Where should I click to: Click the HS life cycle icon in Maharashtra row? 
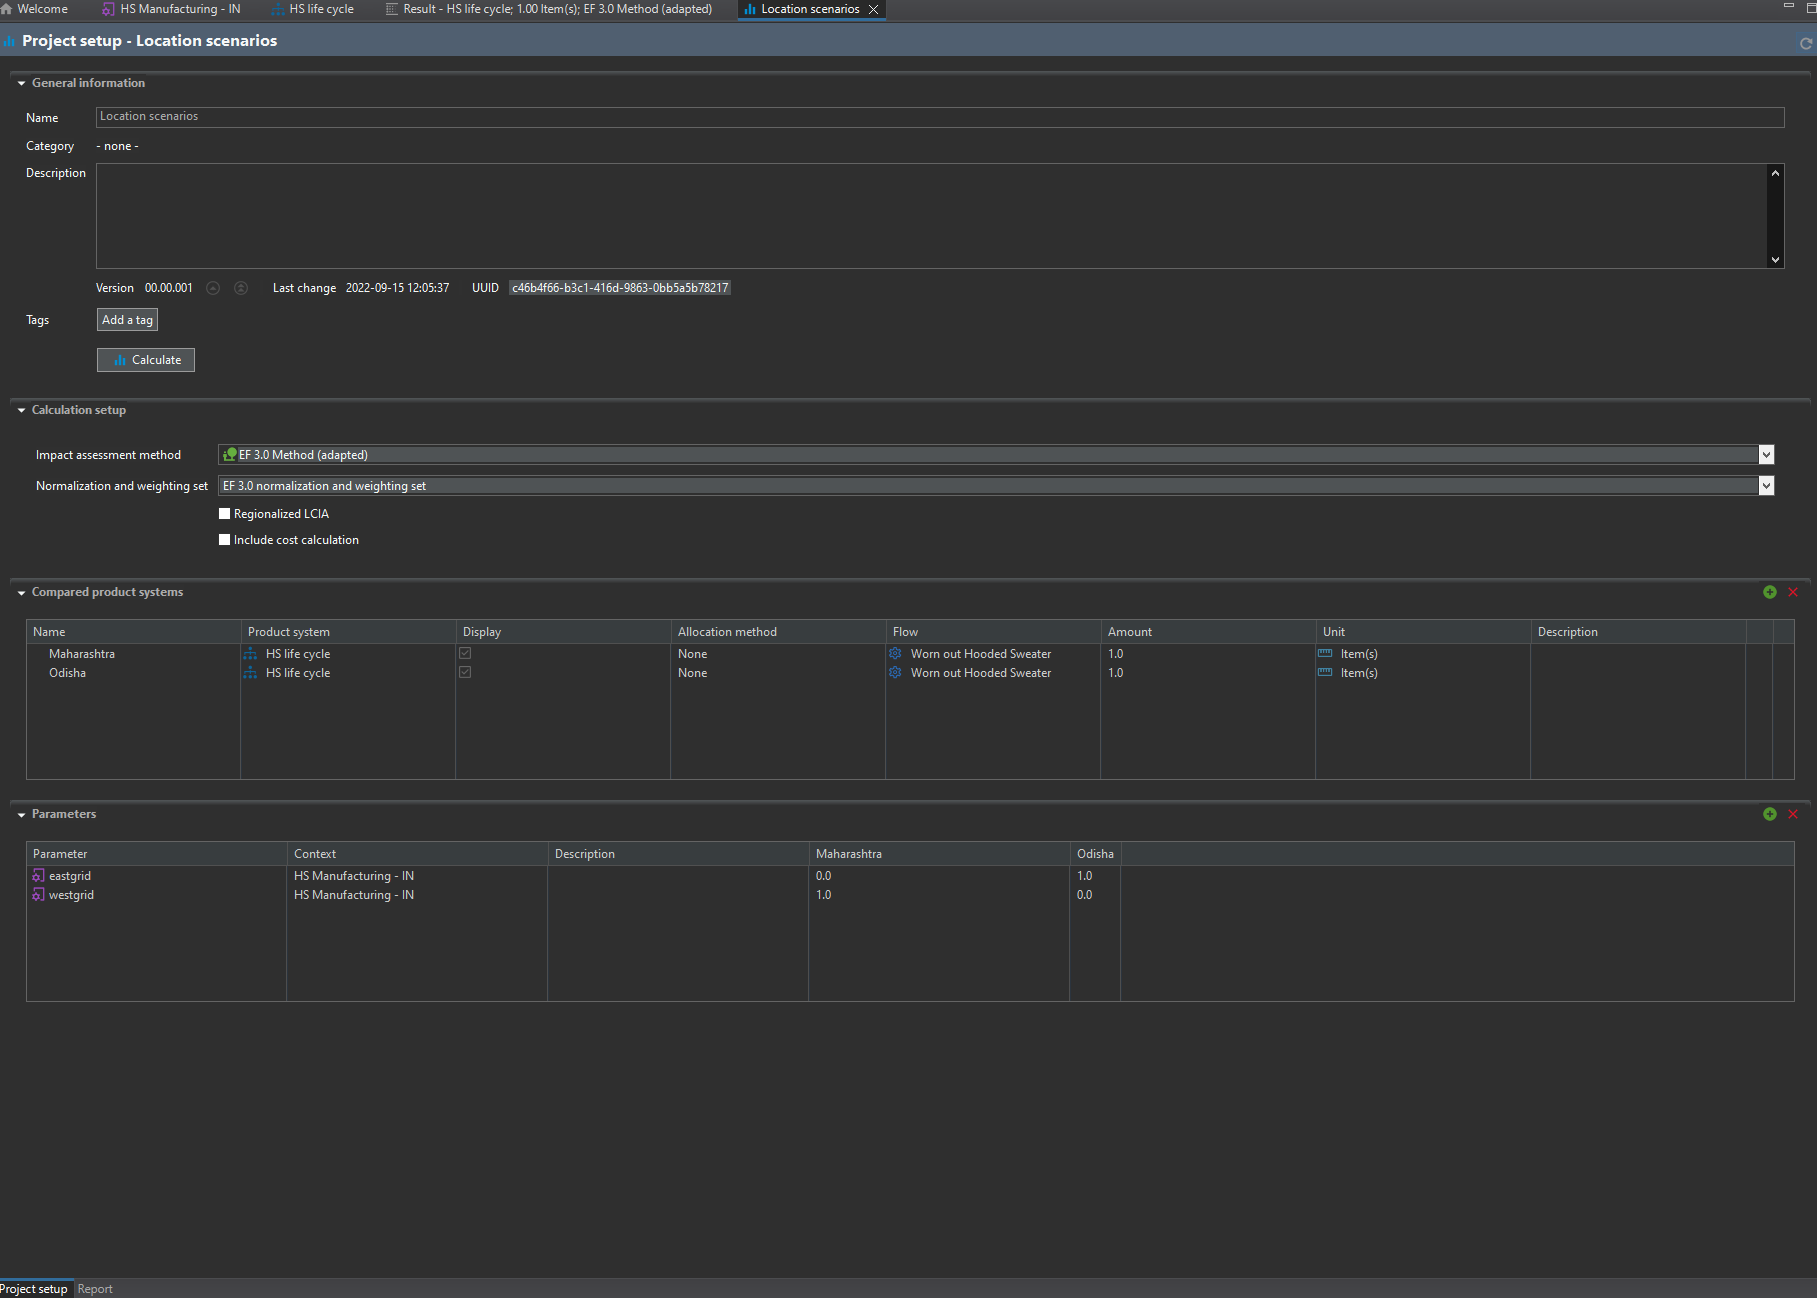point(250,654)
